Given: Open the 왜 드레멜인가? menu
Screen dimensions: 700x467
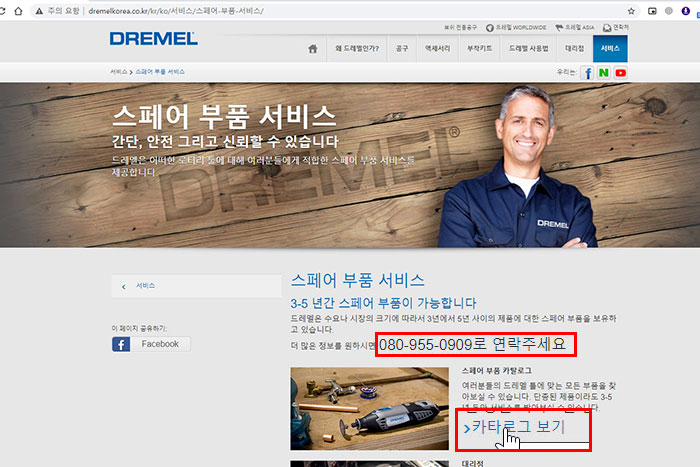Looking at the screenshot, I should click(x=357, y=49).
